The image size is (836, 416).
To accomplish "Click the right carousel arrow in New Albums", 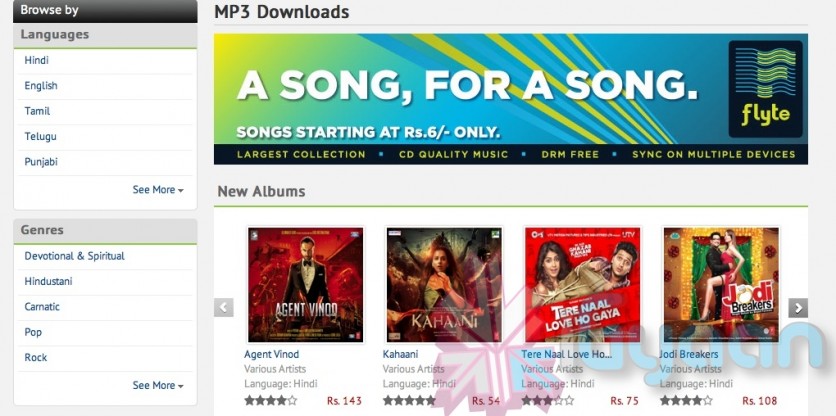I will [798, 308].
